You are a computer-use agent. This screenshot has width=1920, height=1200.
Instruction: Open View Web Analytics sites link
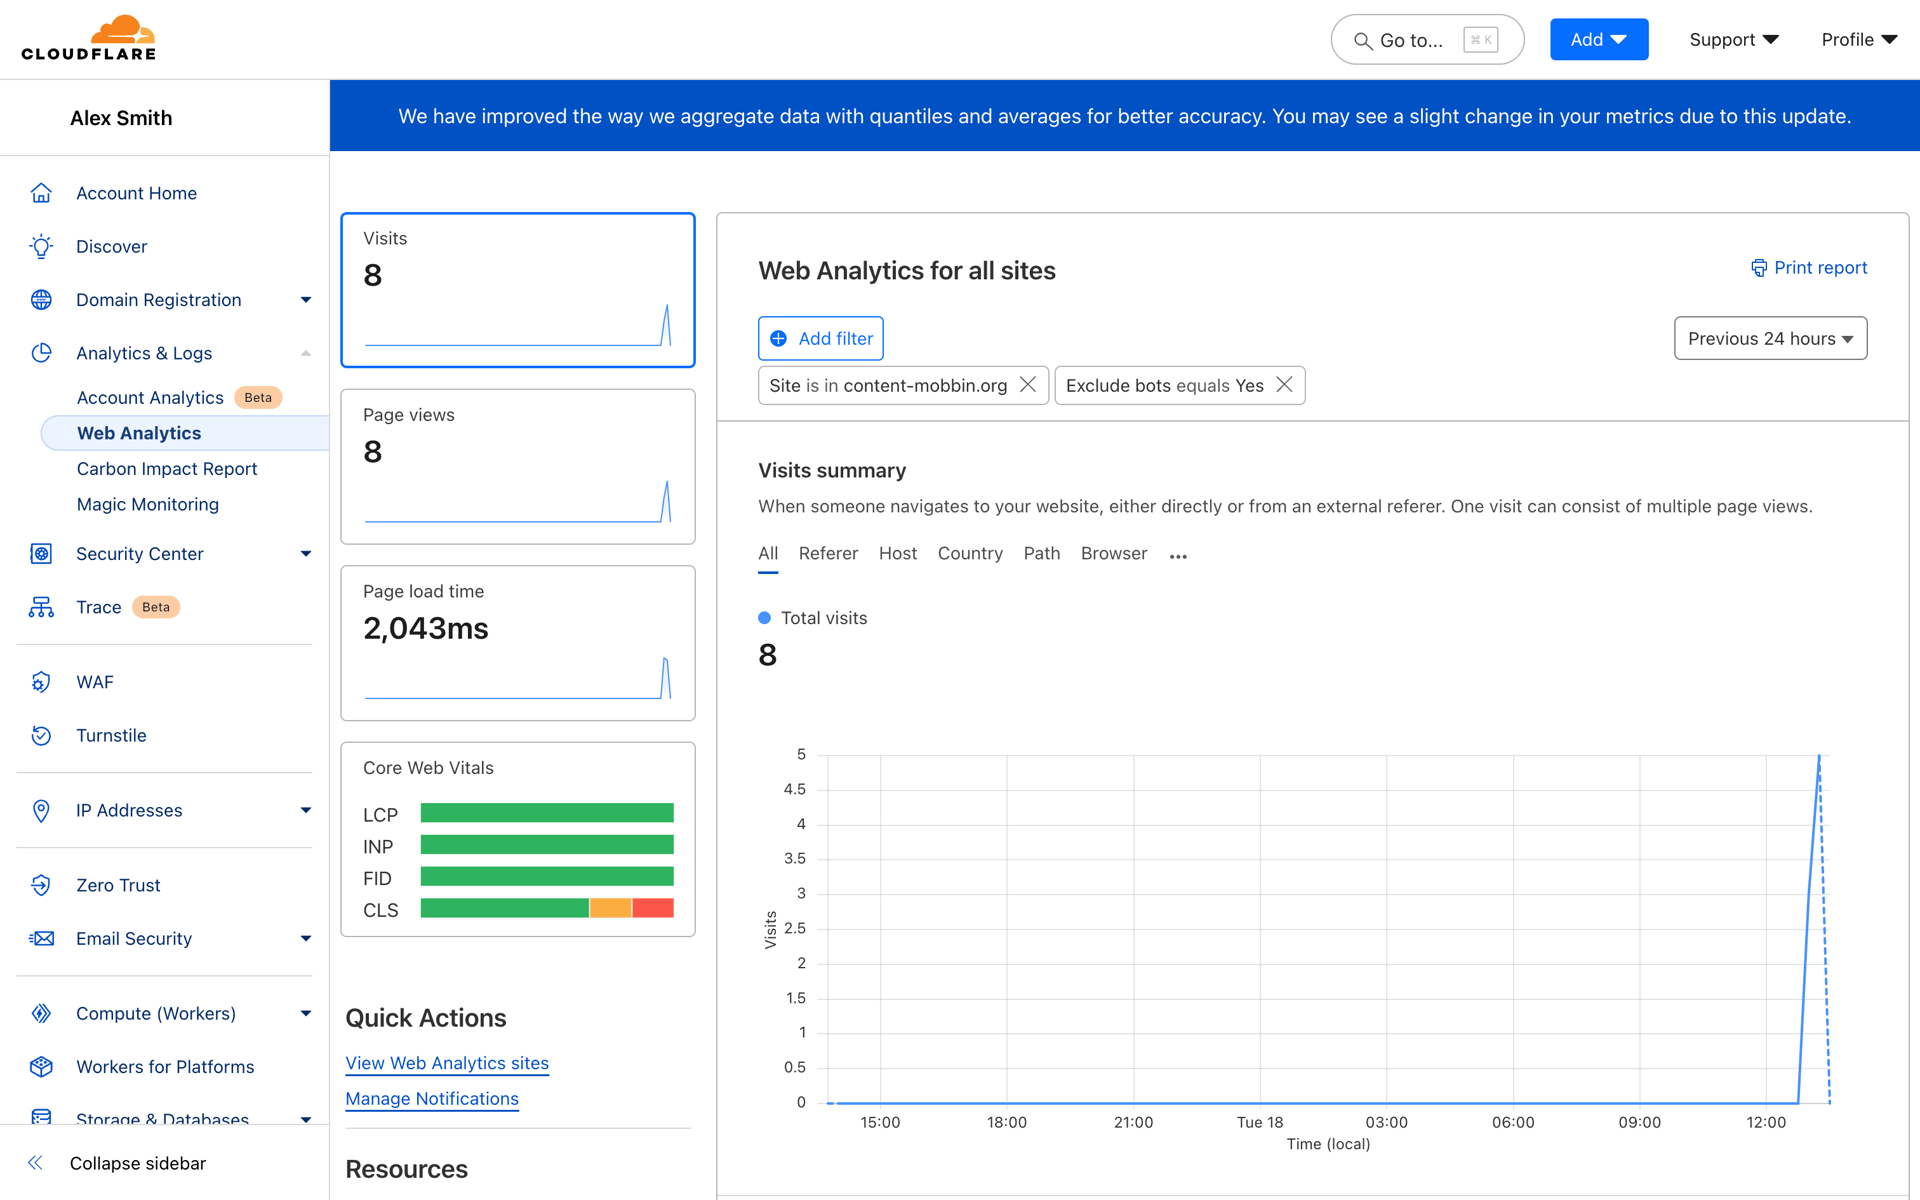pos(447,1063)
